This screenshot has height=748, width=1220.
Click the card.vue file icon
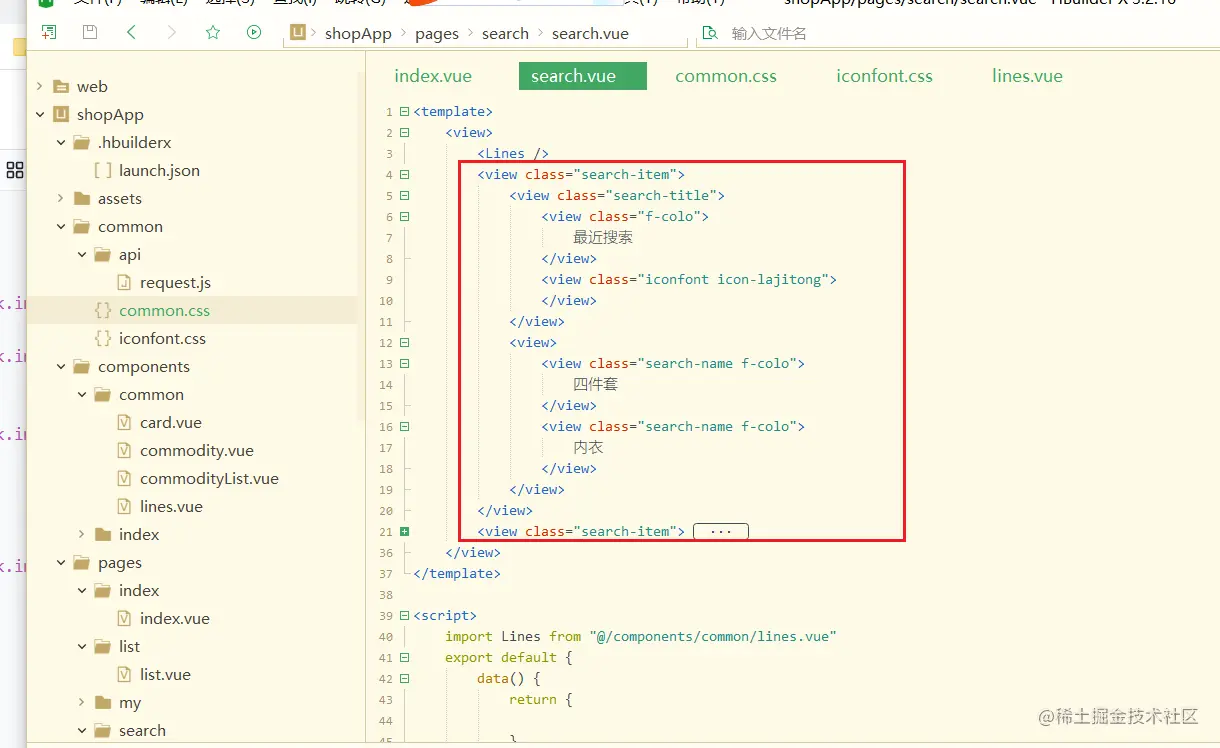pyautogui.click(x=124, y=422)
